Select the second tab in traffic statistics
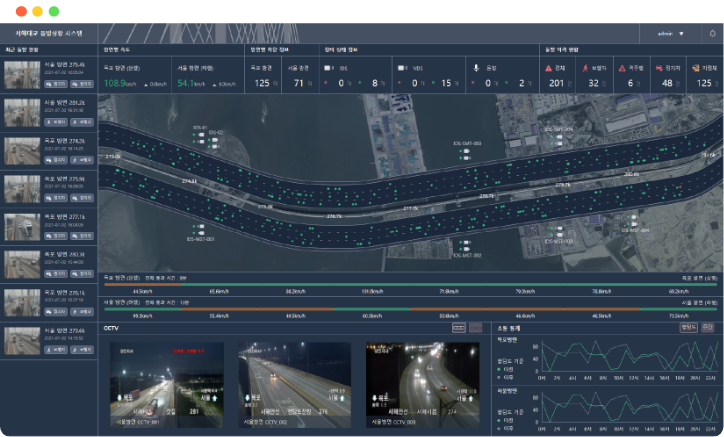Screen dimensions: 724x437 point(707,327)
